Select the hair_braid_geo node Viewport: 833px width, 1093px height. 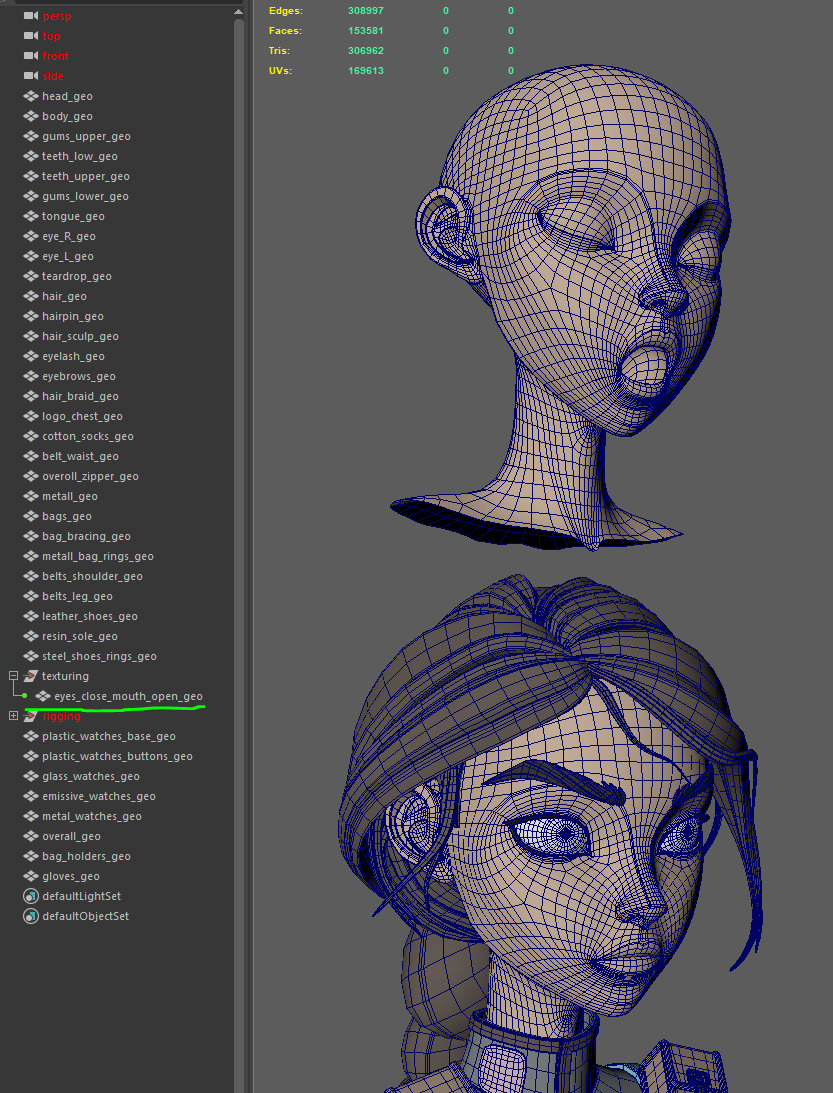[x=80, y=396]
